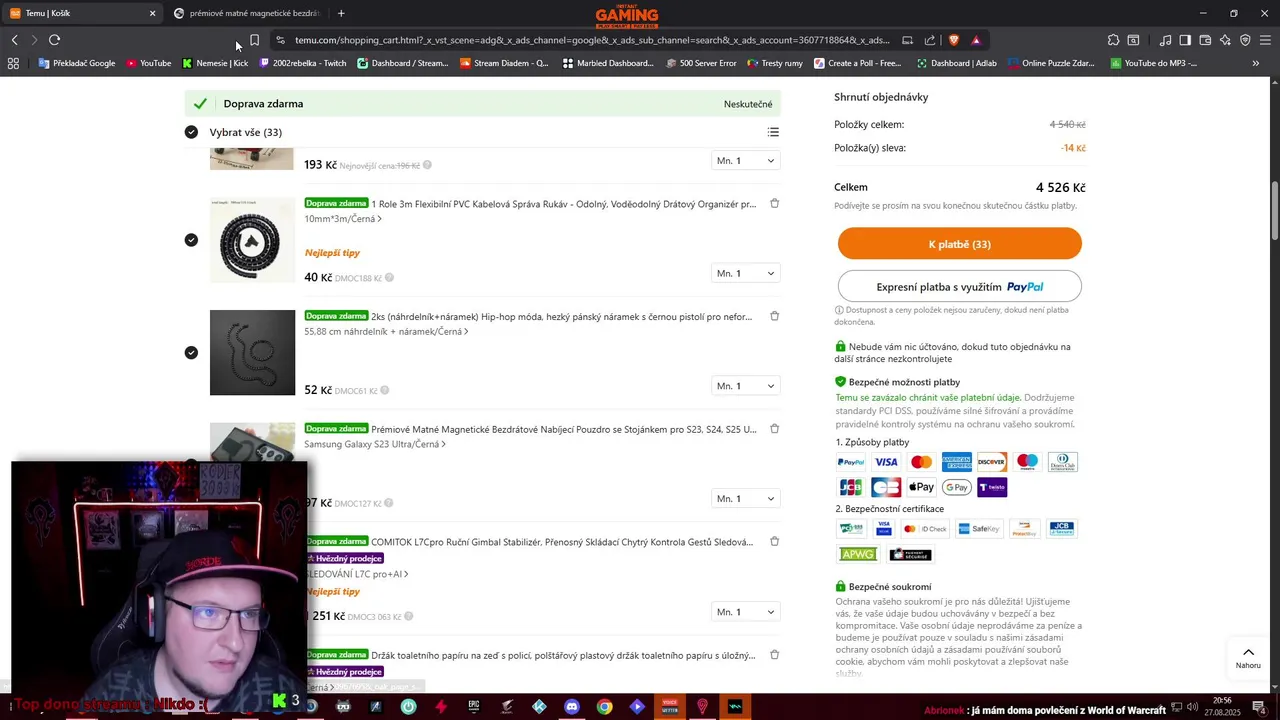Open the YouTube bookmark
Viewport: 1280px width, 720px height.
(x=148, y=63)
